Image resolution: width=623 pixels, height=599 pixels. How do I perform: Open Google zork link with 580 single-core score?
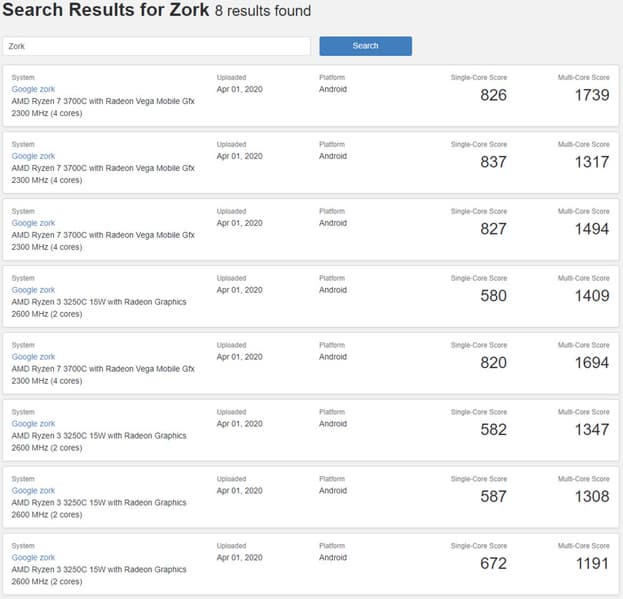pyautogui.click(x=33, y=290)
